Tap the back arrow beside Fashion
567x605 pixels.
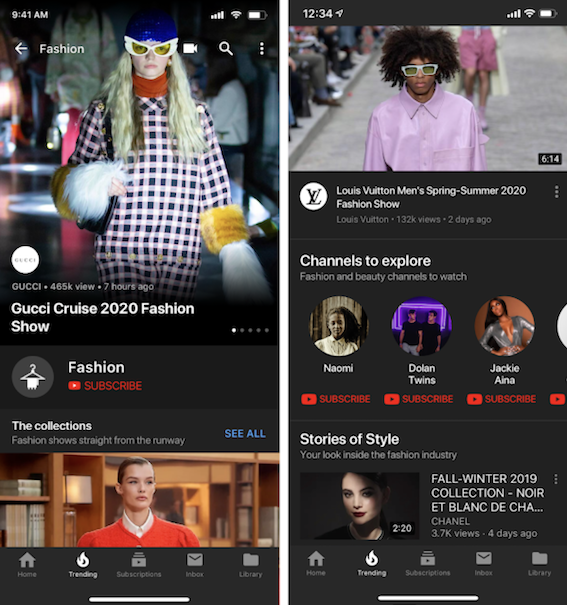click(21, 49)
